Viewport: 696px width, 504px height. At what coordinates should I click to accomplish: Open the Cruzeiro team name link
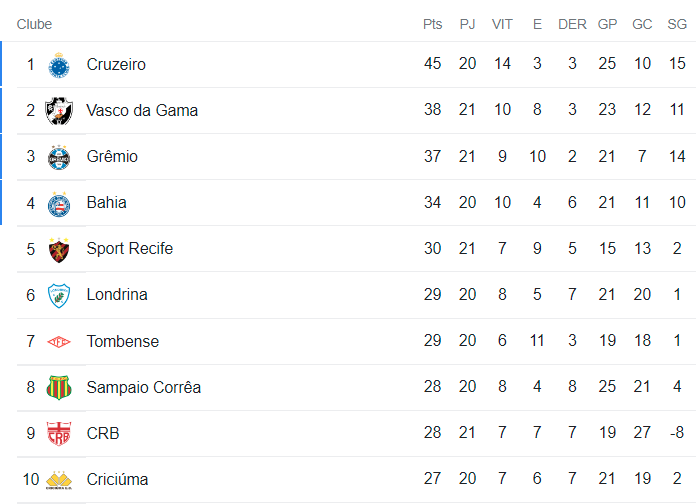[x=116, y=65]
